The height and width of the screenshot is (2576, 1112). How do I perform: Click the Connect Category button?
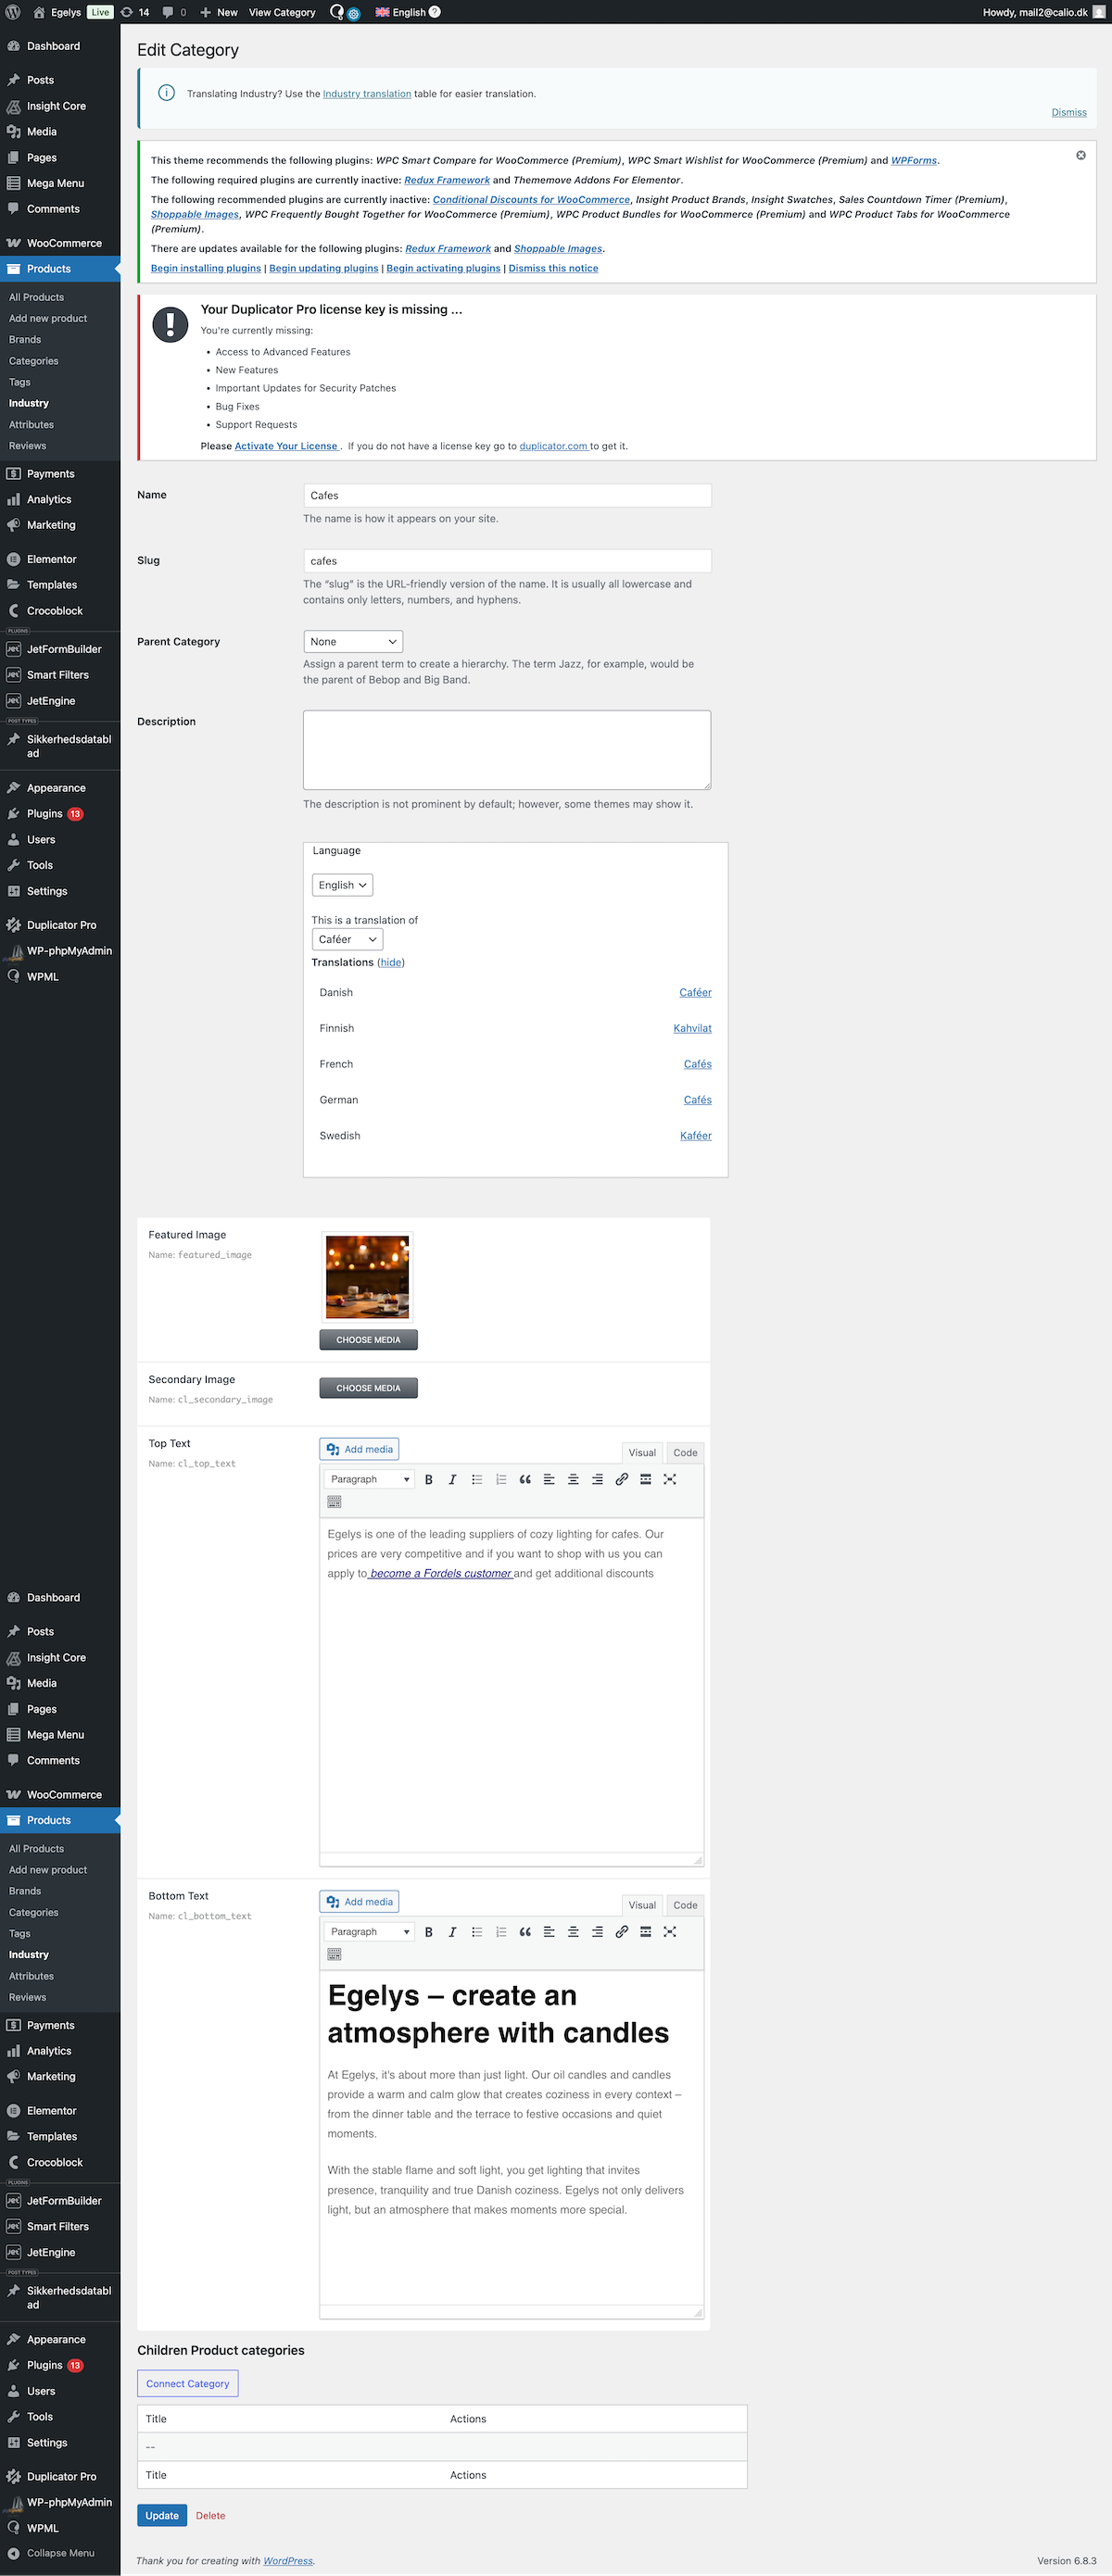[x=188, y=2384]
